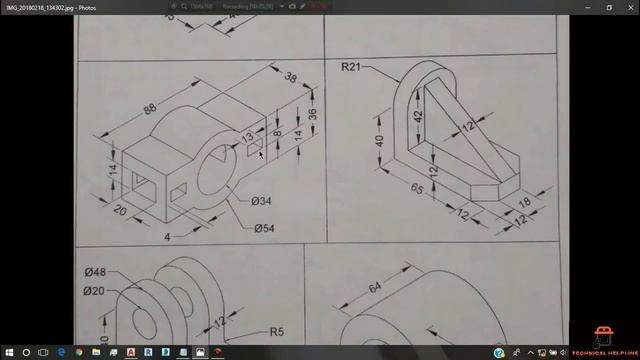Click the Ø48 dimension label
This screenshot has width=640, height=360.
click(x=95, y=272)
